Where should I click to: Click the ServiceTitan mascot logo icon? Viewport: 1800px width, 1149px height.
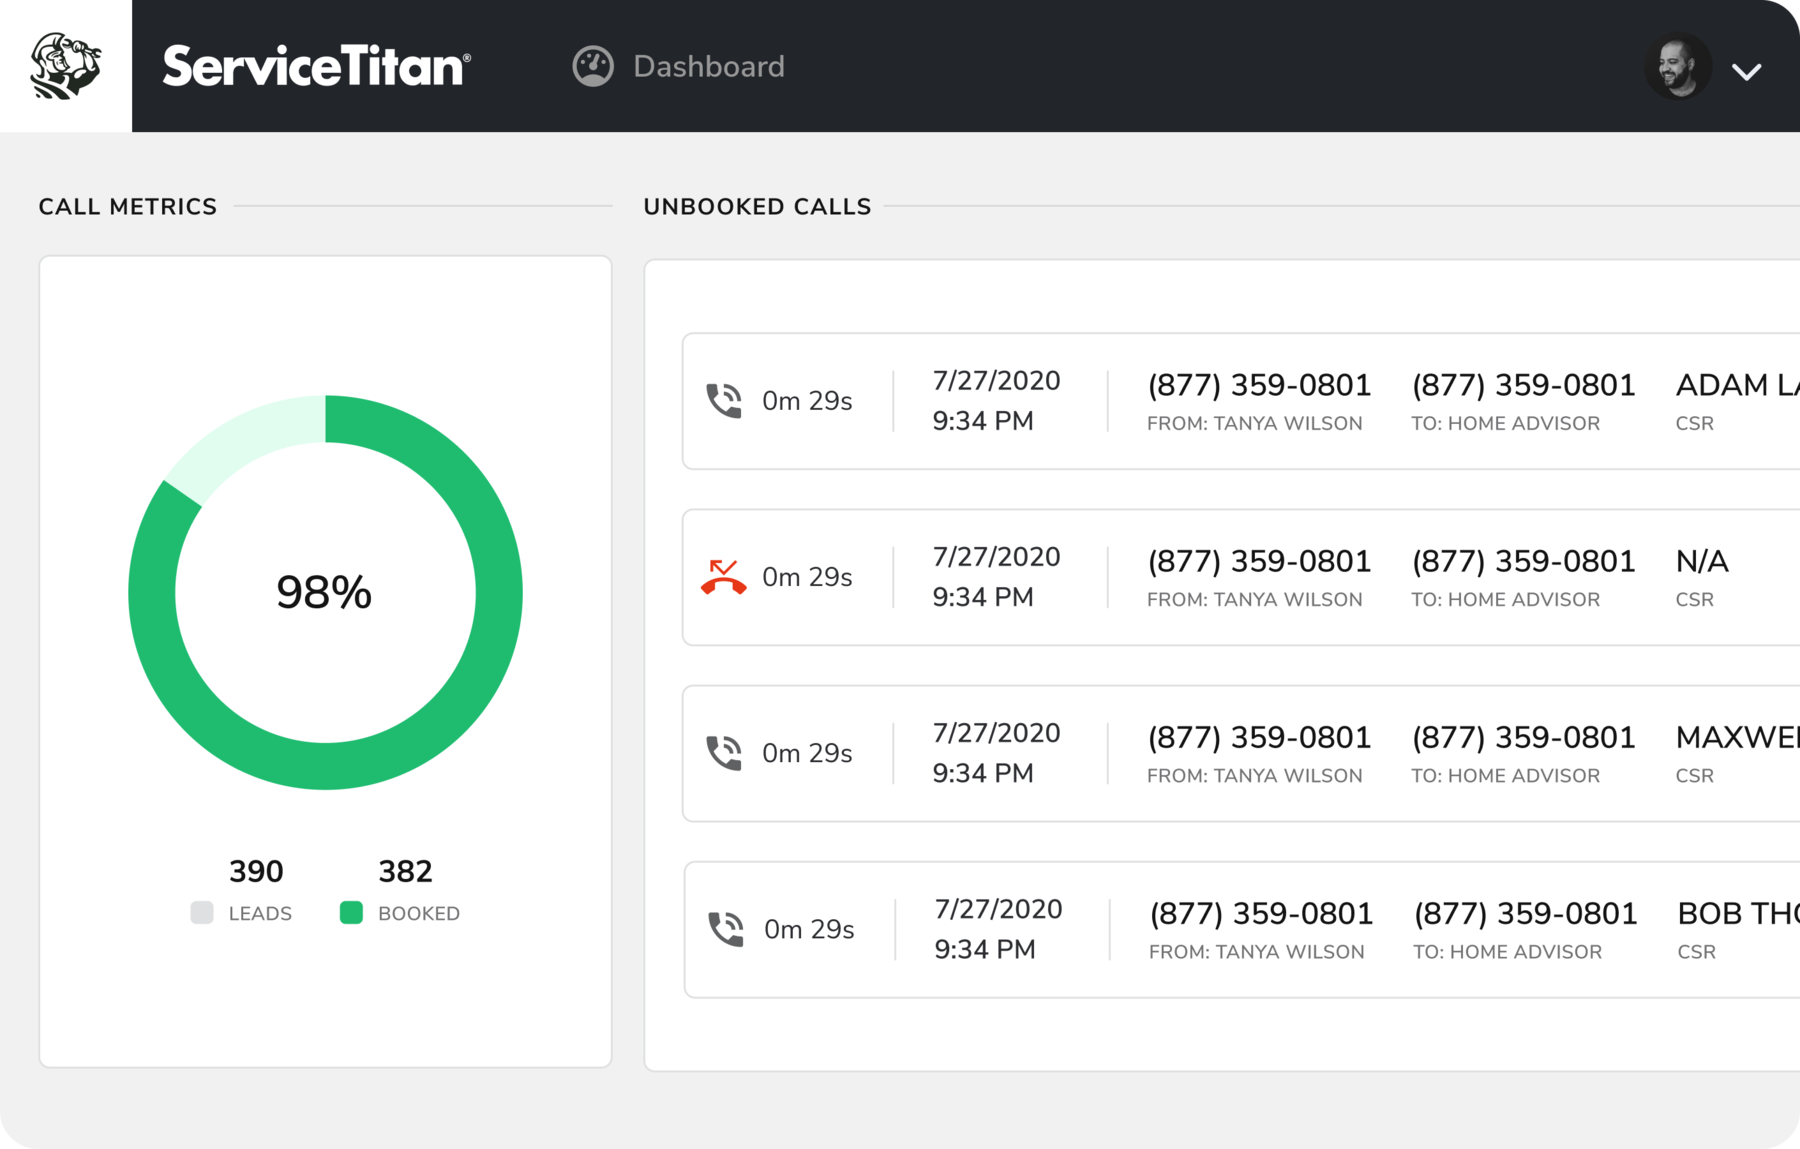pos(66,66)
